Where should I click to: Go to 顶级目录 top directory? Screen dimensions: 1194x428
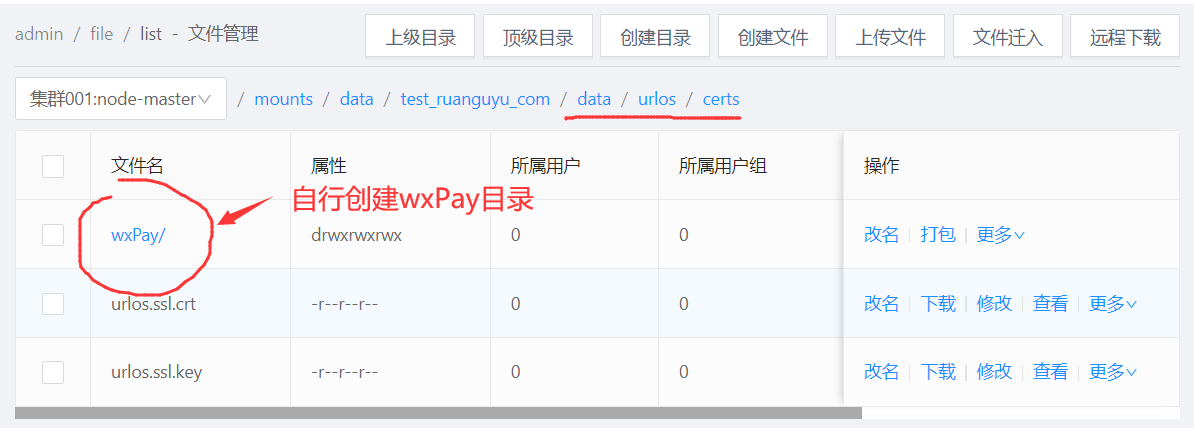coord(538,37)
